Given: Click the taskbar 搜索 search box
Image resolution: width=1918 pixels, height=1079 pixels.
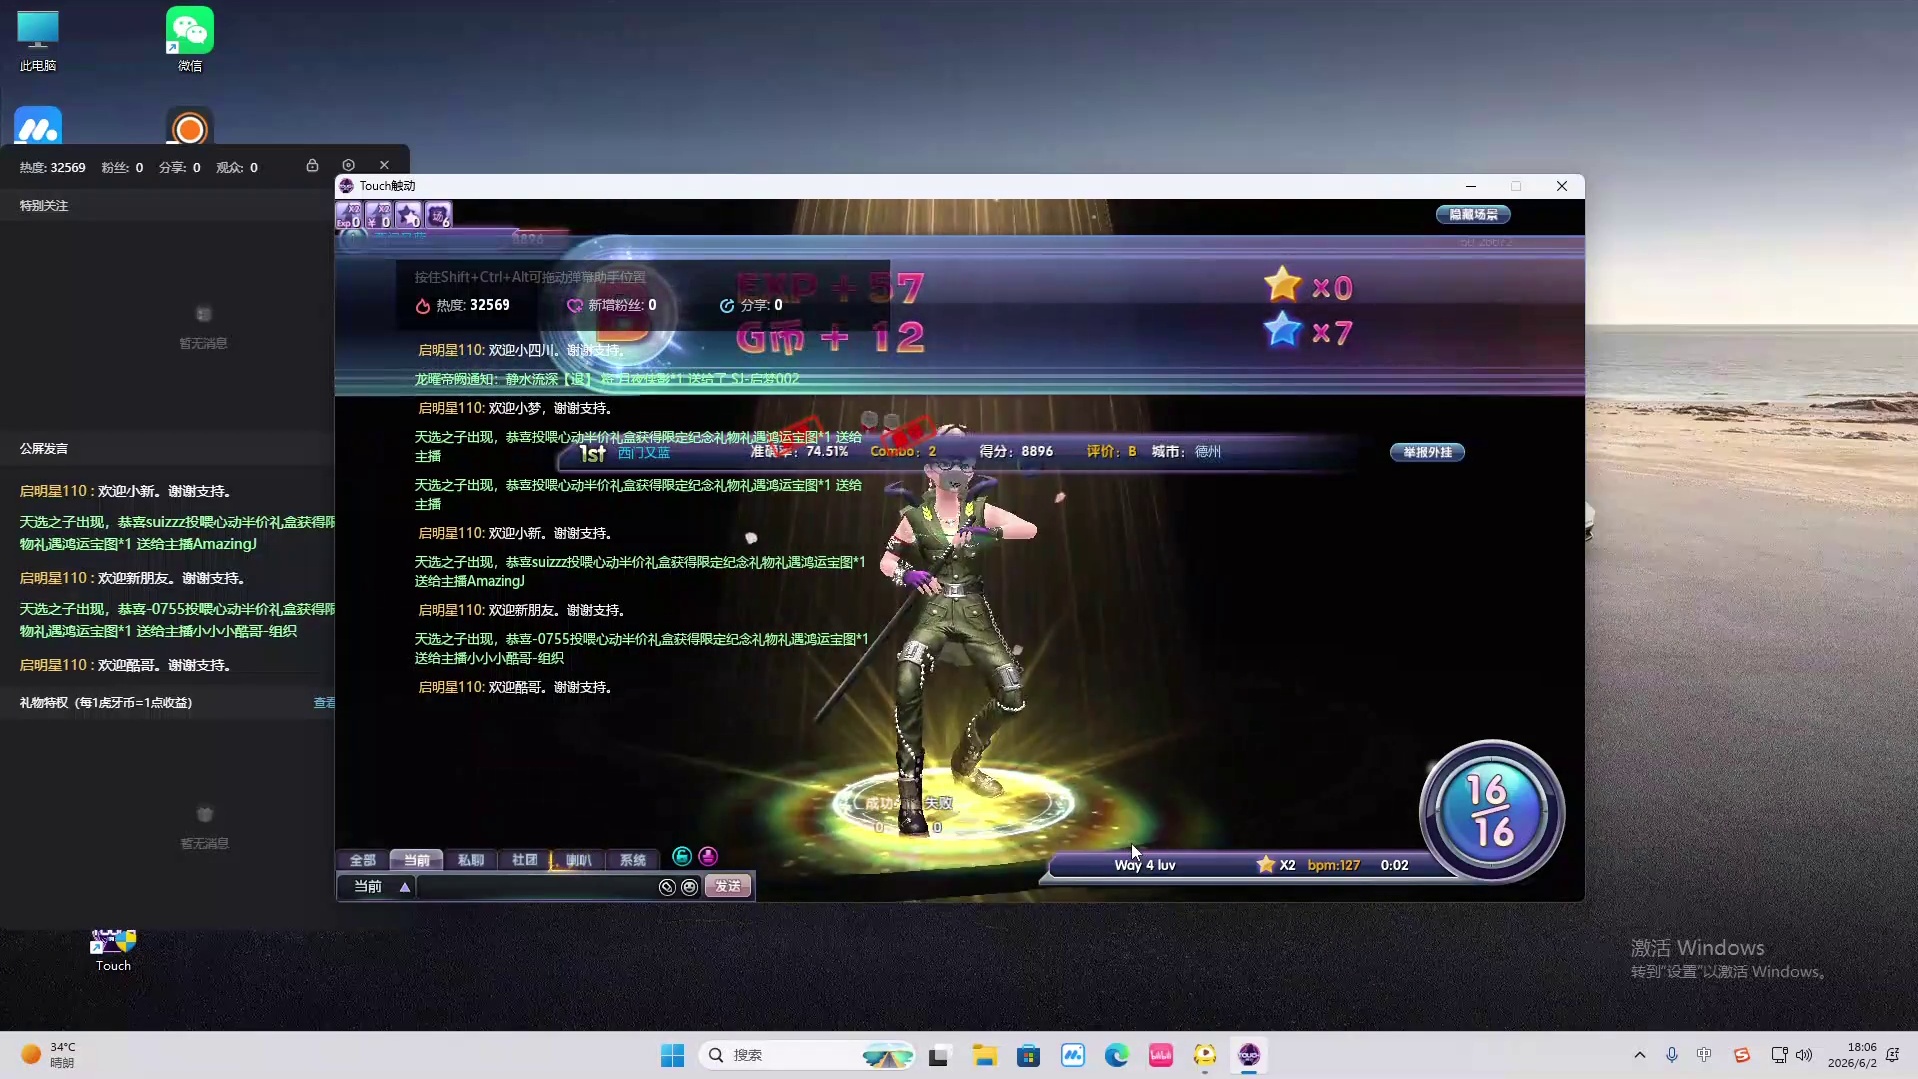Looking at the screenshot, I should point(808,1055).
